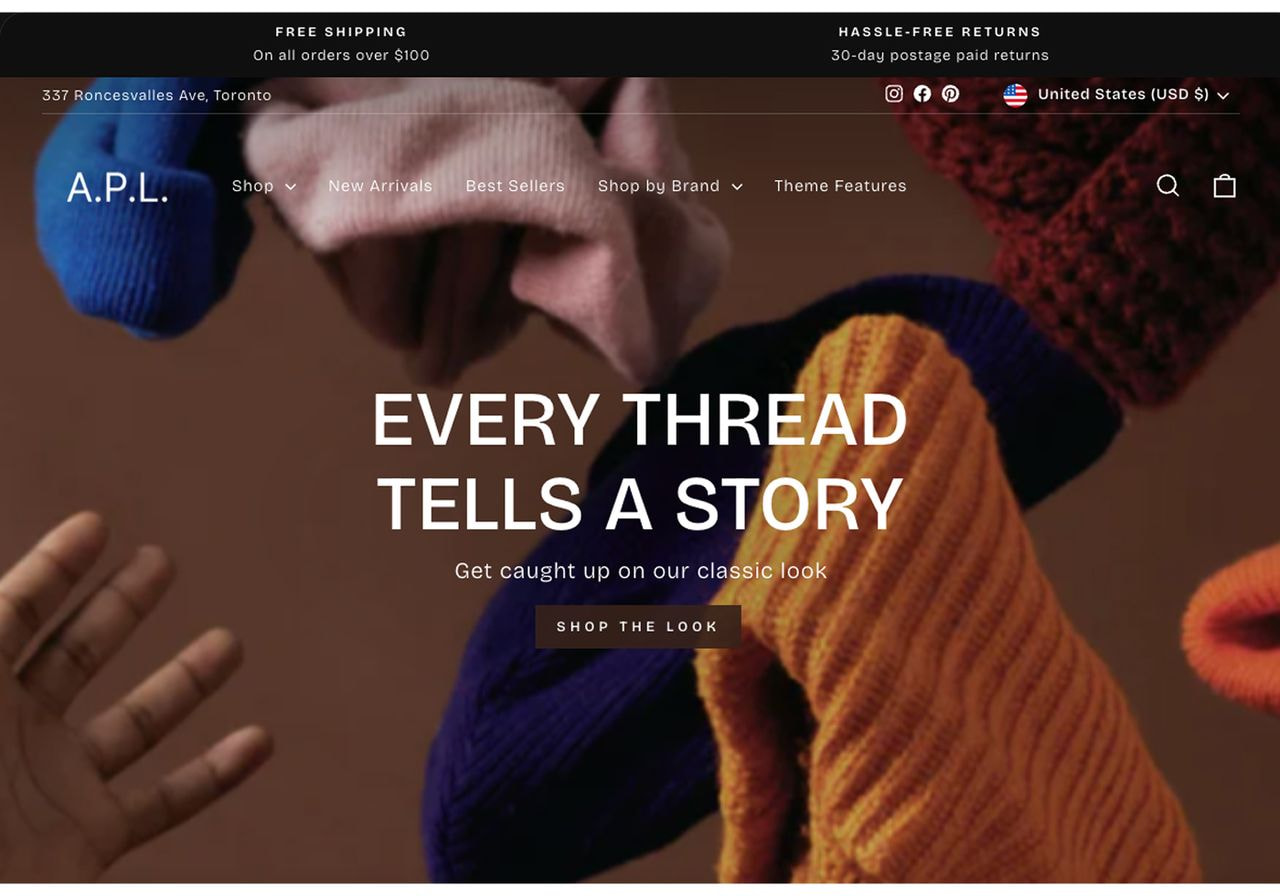Click the Hassle-Free Returns announcement
The image size is (1280, 896).
pyautogui.click(x=940, y=44)
